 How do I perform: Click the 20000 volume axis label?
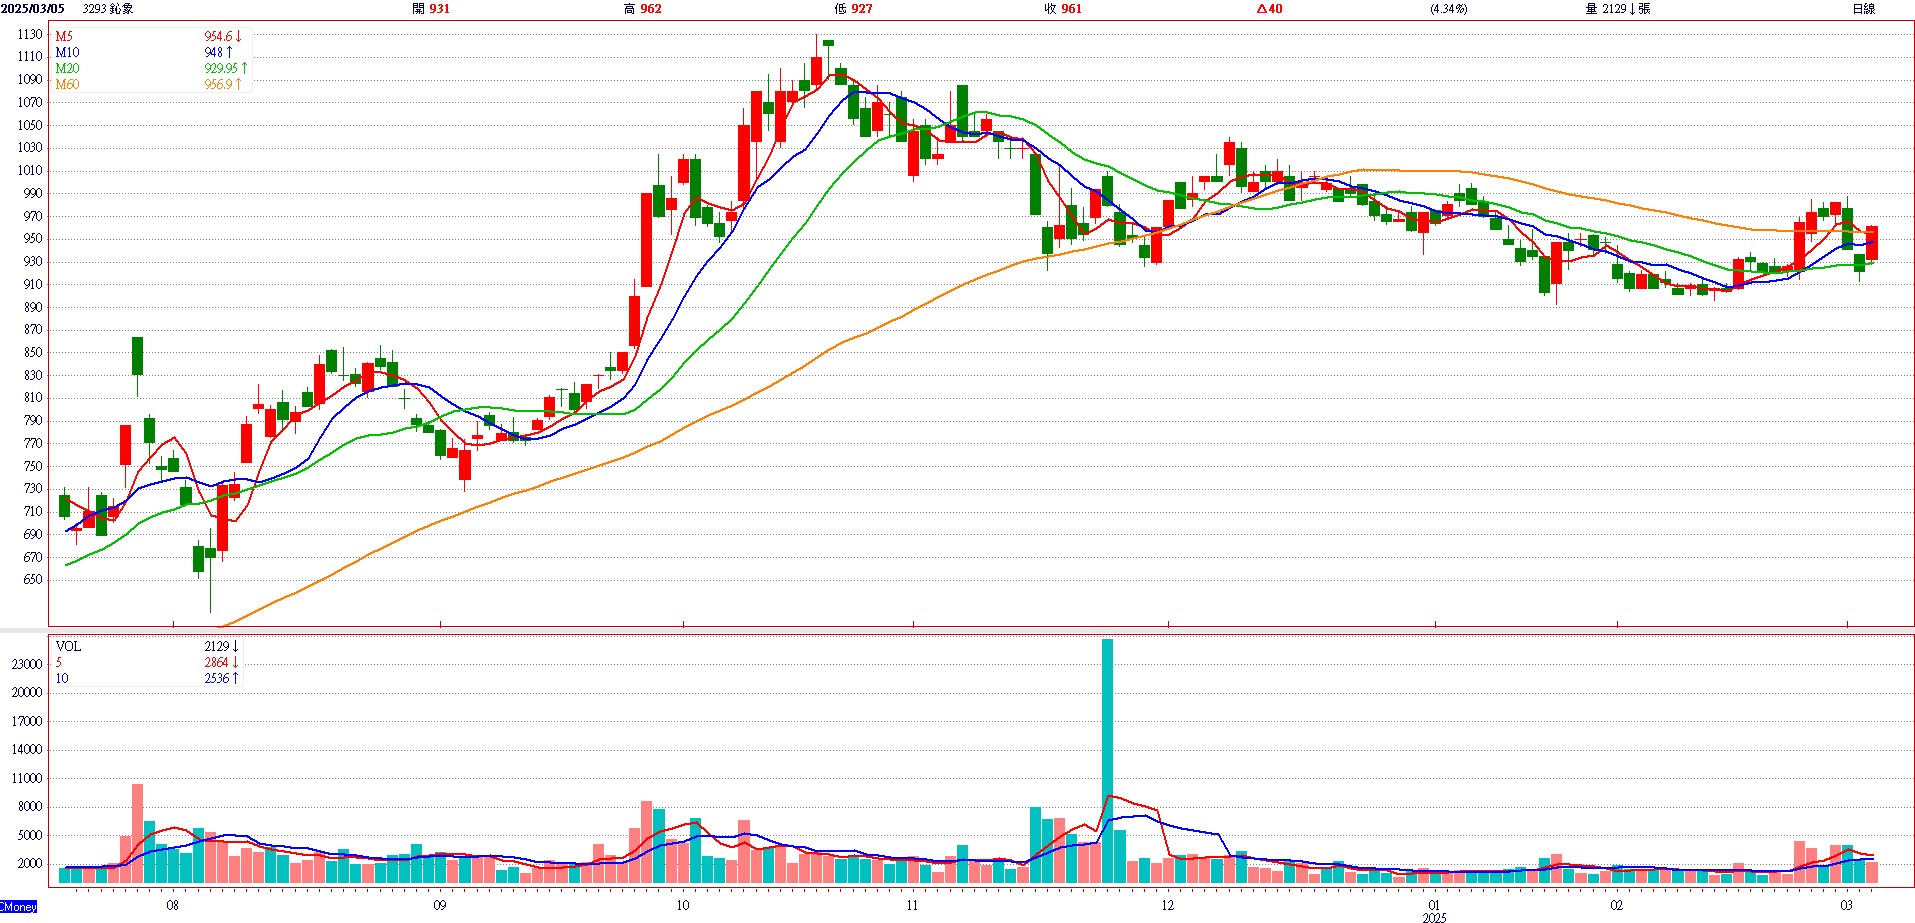click(x=27, y=693)
